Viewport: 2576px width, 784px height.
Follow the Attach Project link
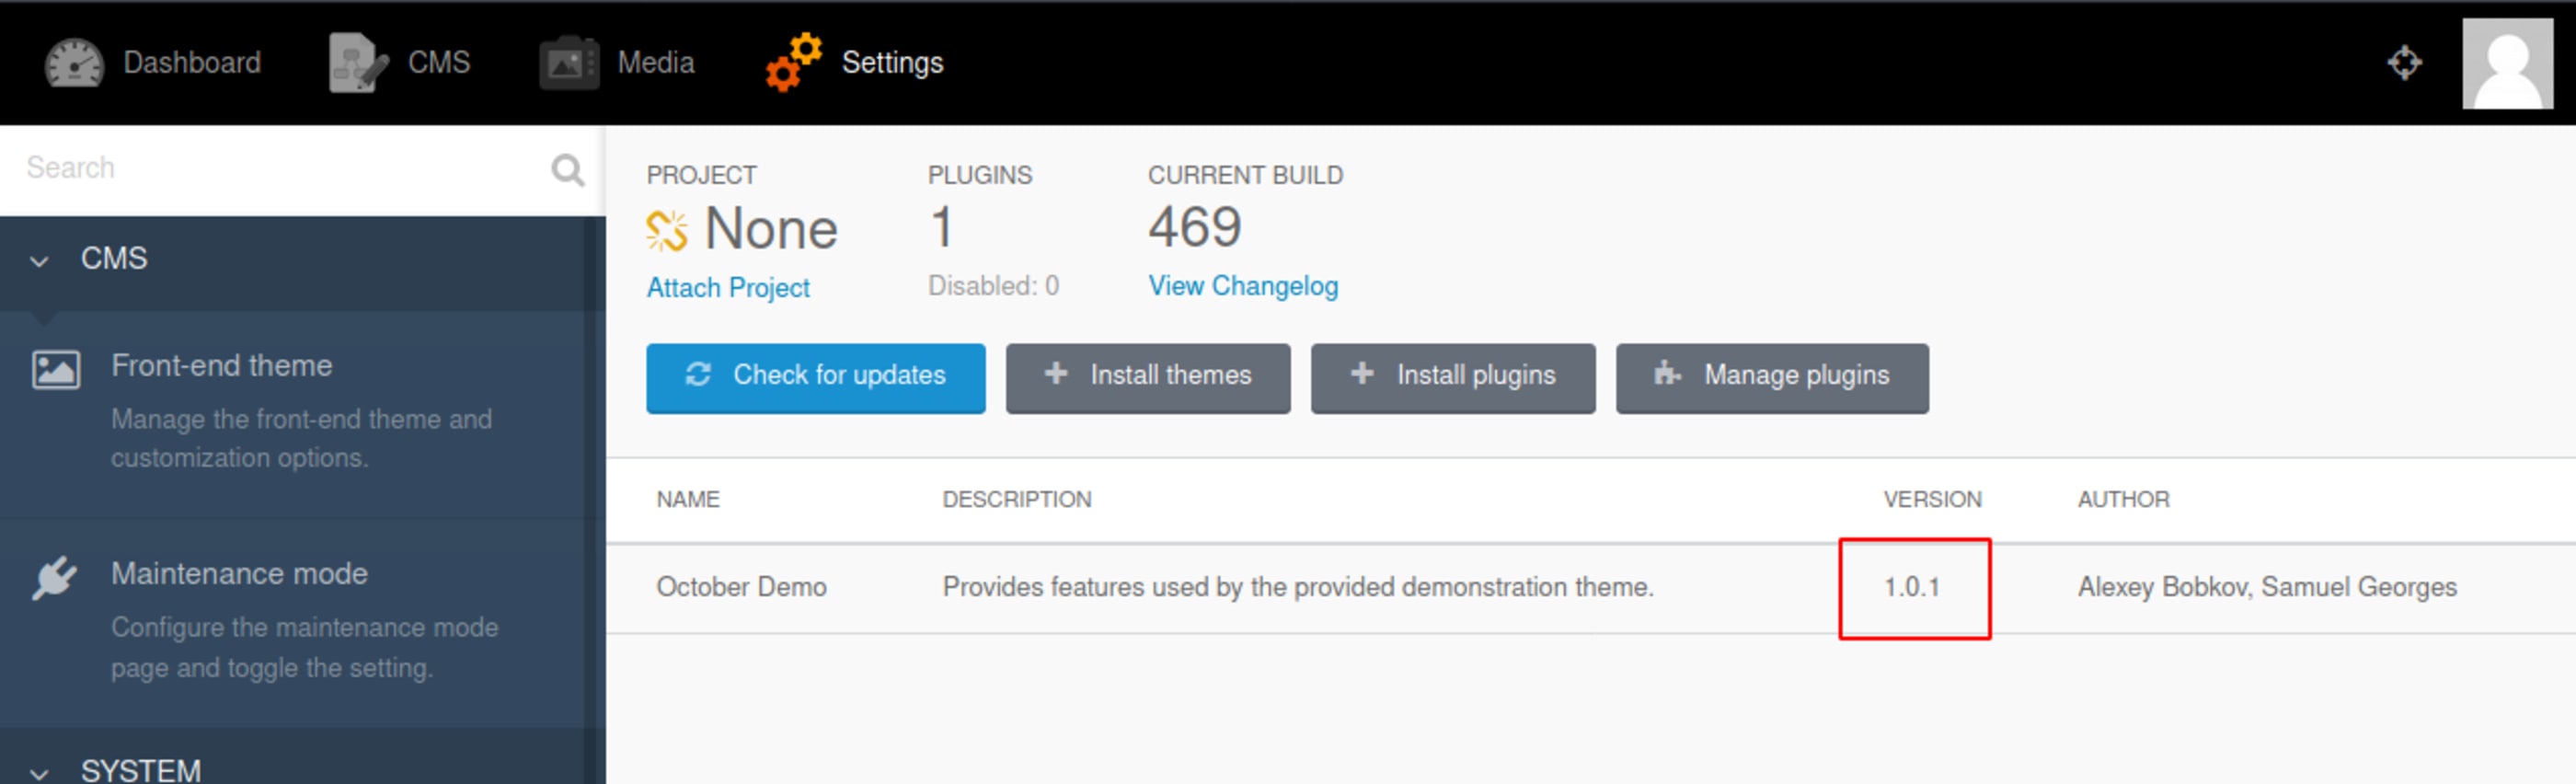click(727, 288)
